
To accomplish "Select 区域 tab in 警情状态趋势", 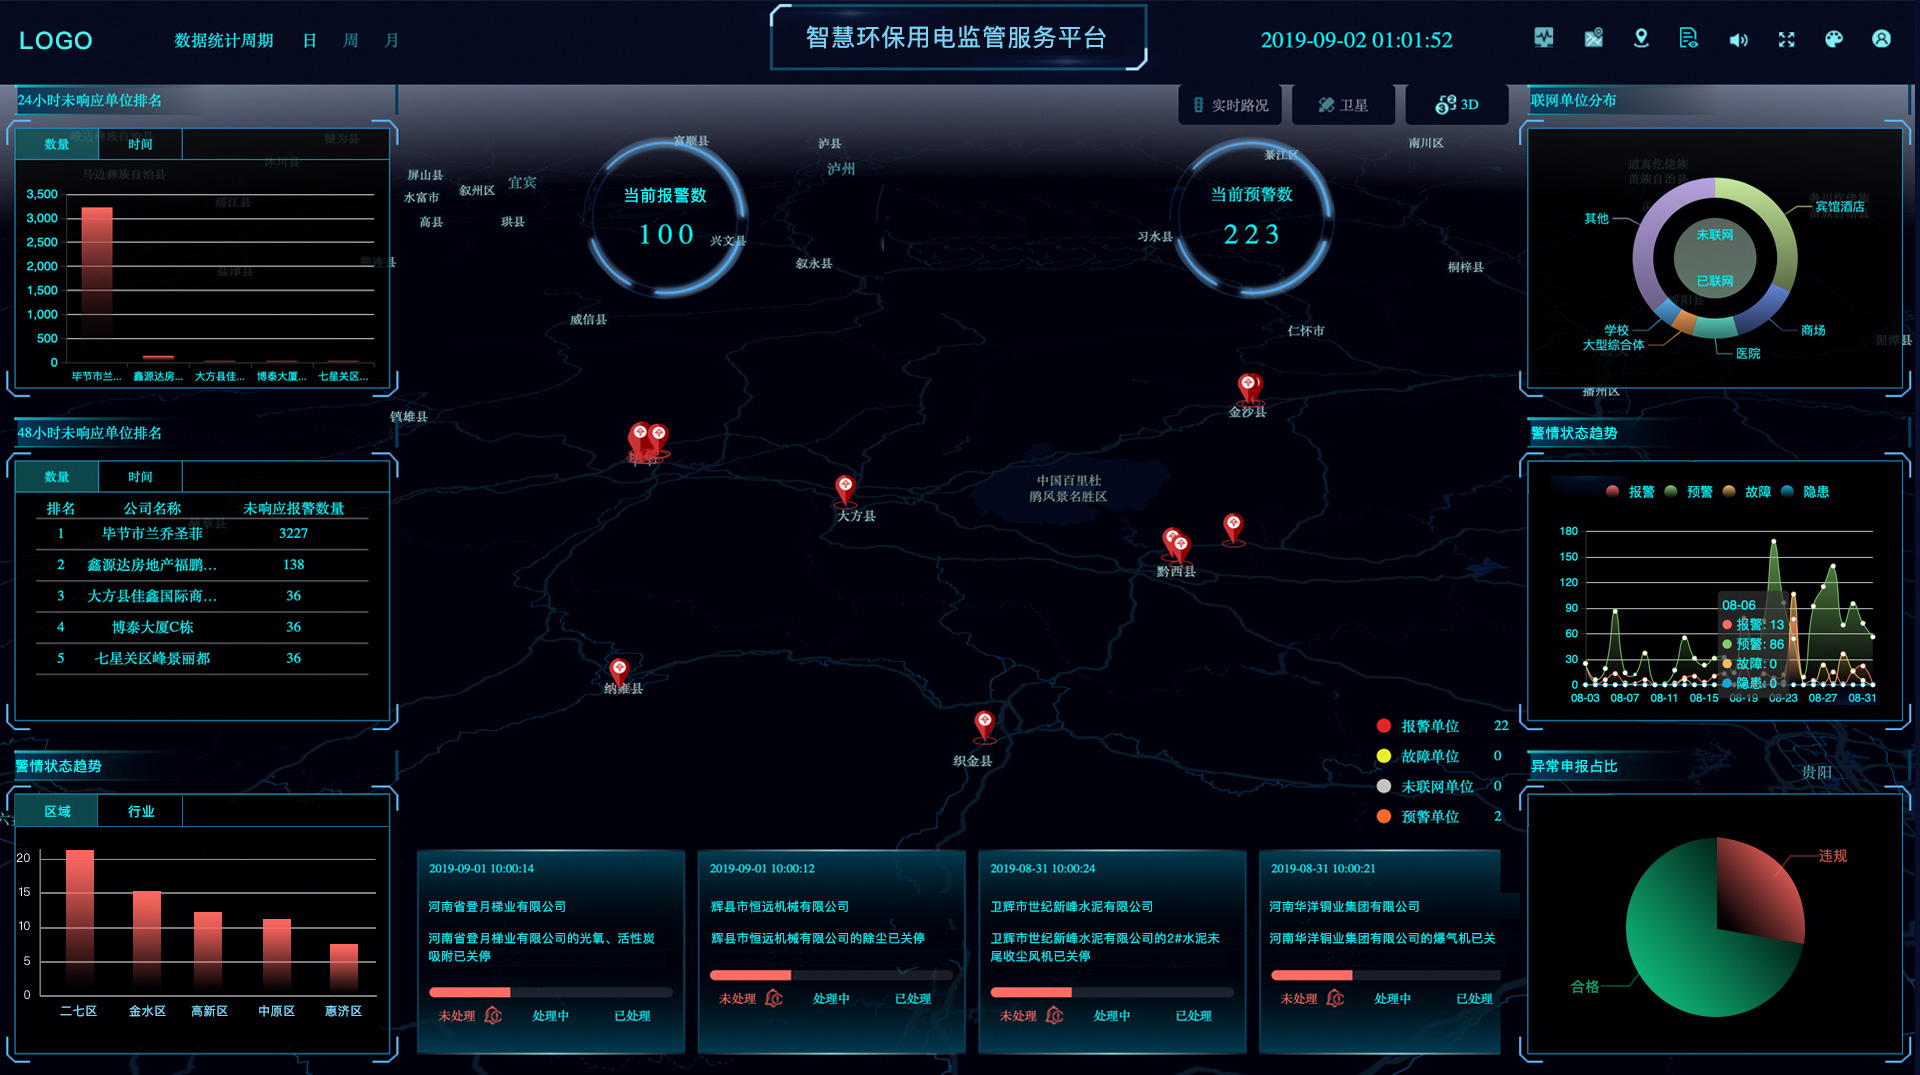I will [57, 811].
